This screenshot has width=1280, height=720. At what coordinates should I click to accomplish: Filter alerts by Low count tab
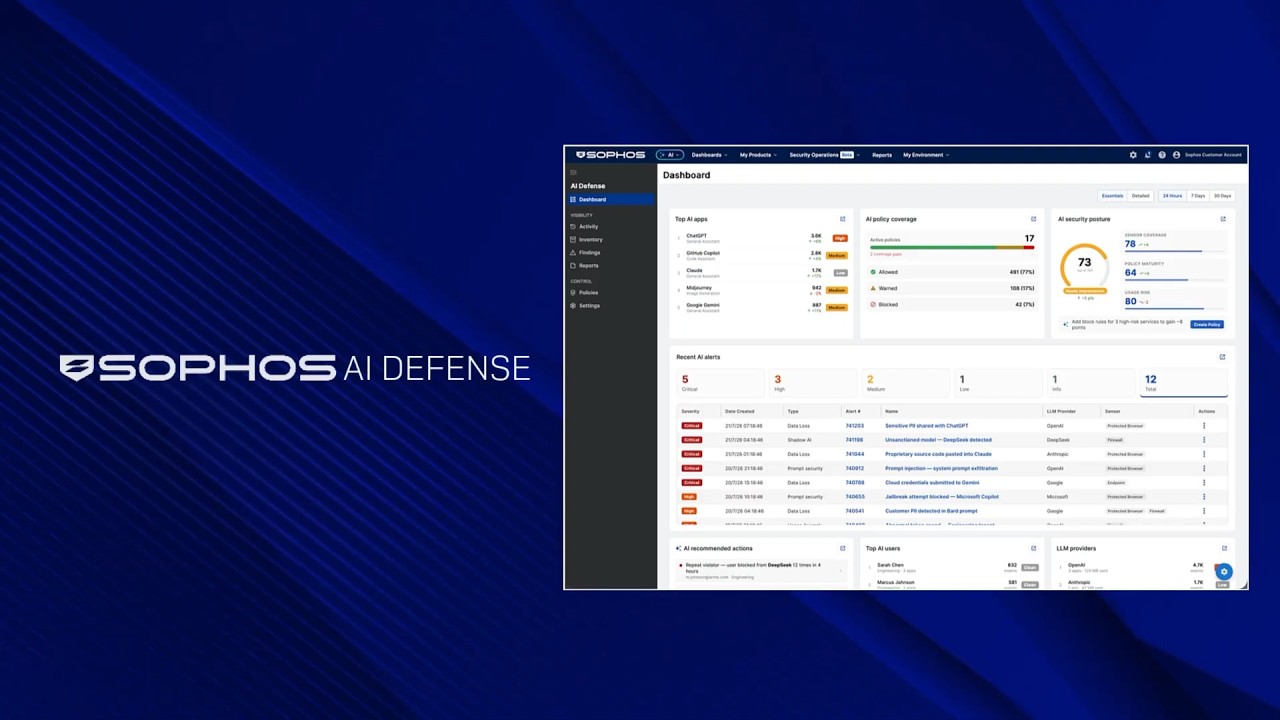click(998, 383)
